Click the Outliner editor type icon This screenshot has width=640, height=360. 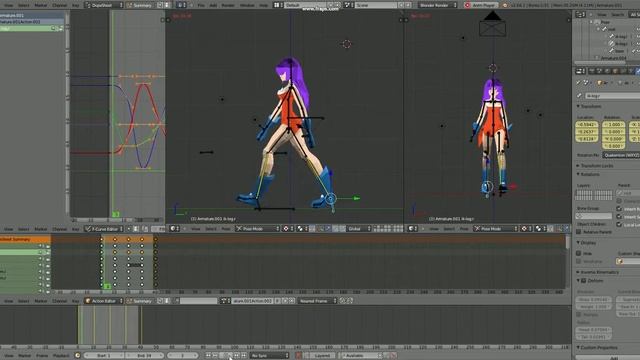click(580, 14)
